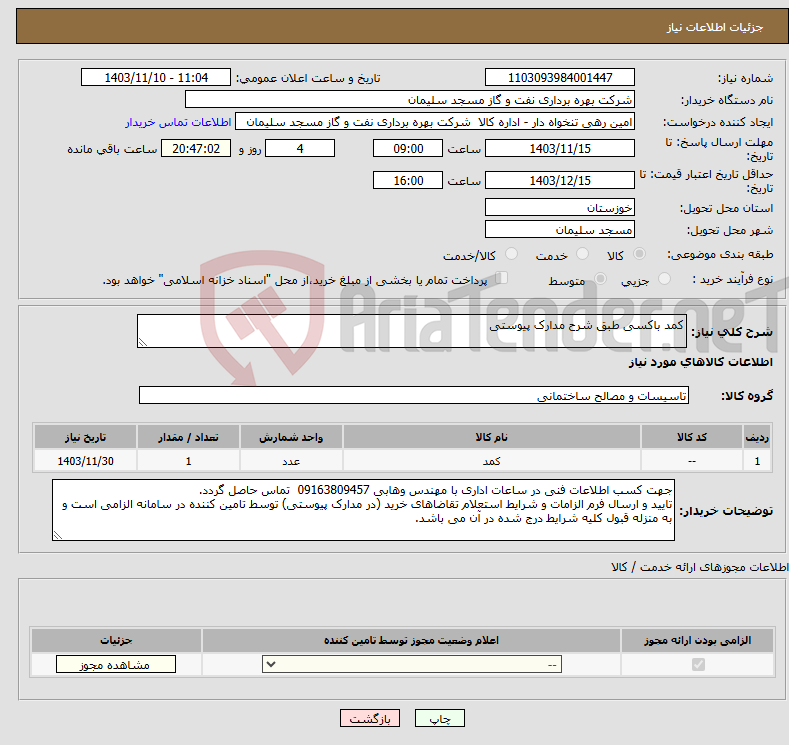Image resolution: width=789 pixels, height=745 pixels.
Task: Click the واحد شمارش column header
Action: [291, 437]
